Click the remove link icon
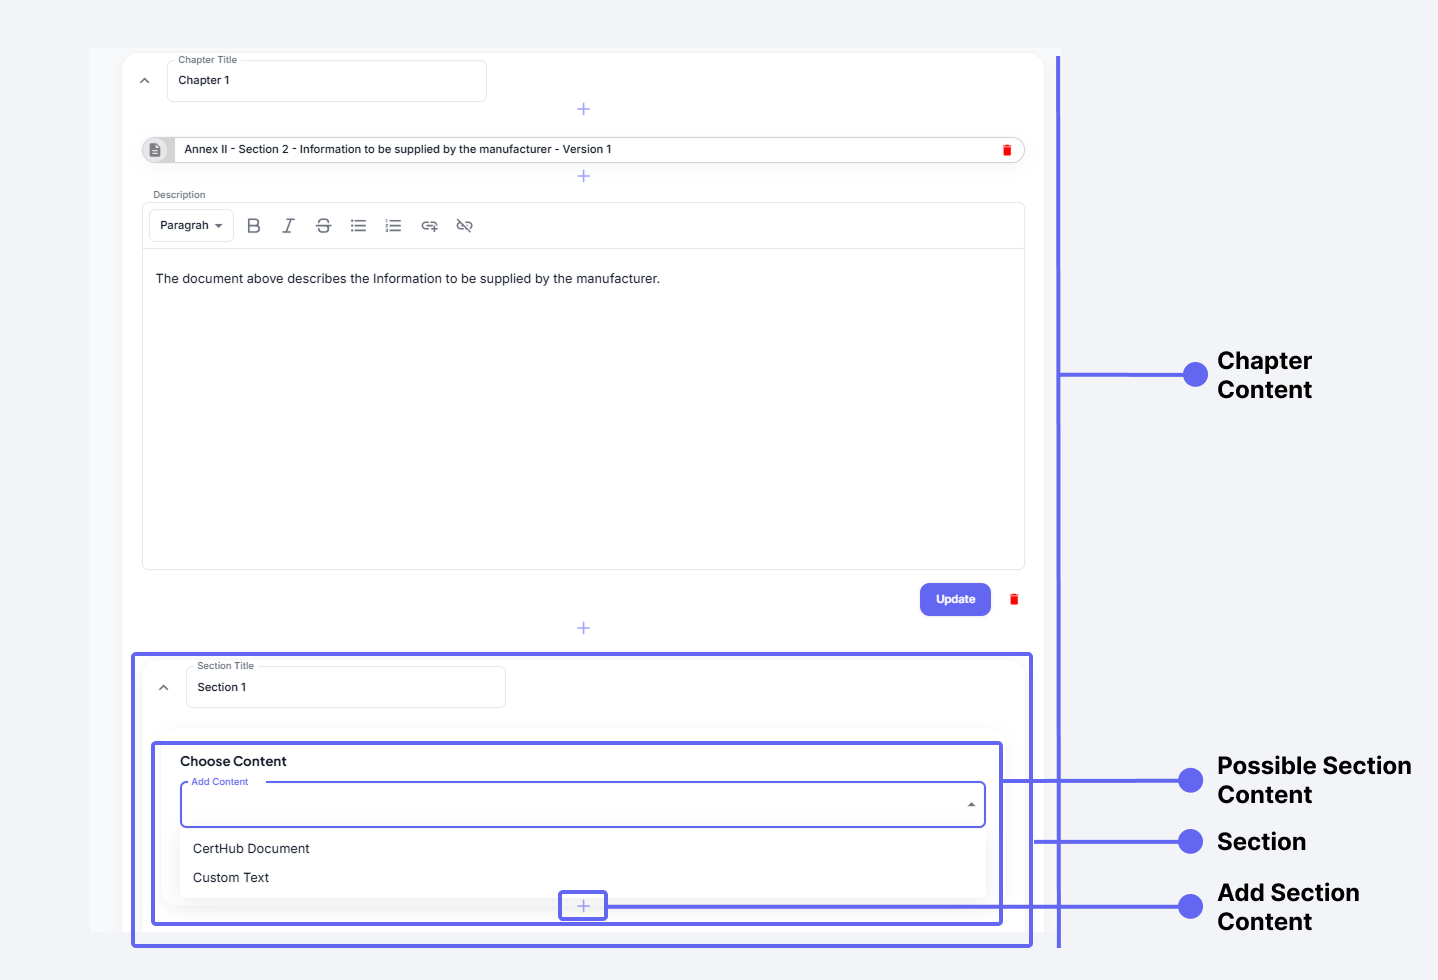Viewport: 1438px width, 980px height. click(464, 226)
